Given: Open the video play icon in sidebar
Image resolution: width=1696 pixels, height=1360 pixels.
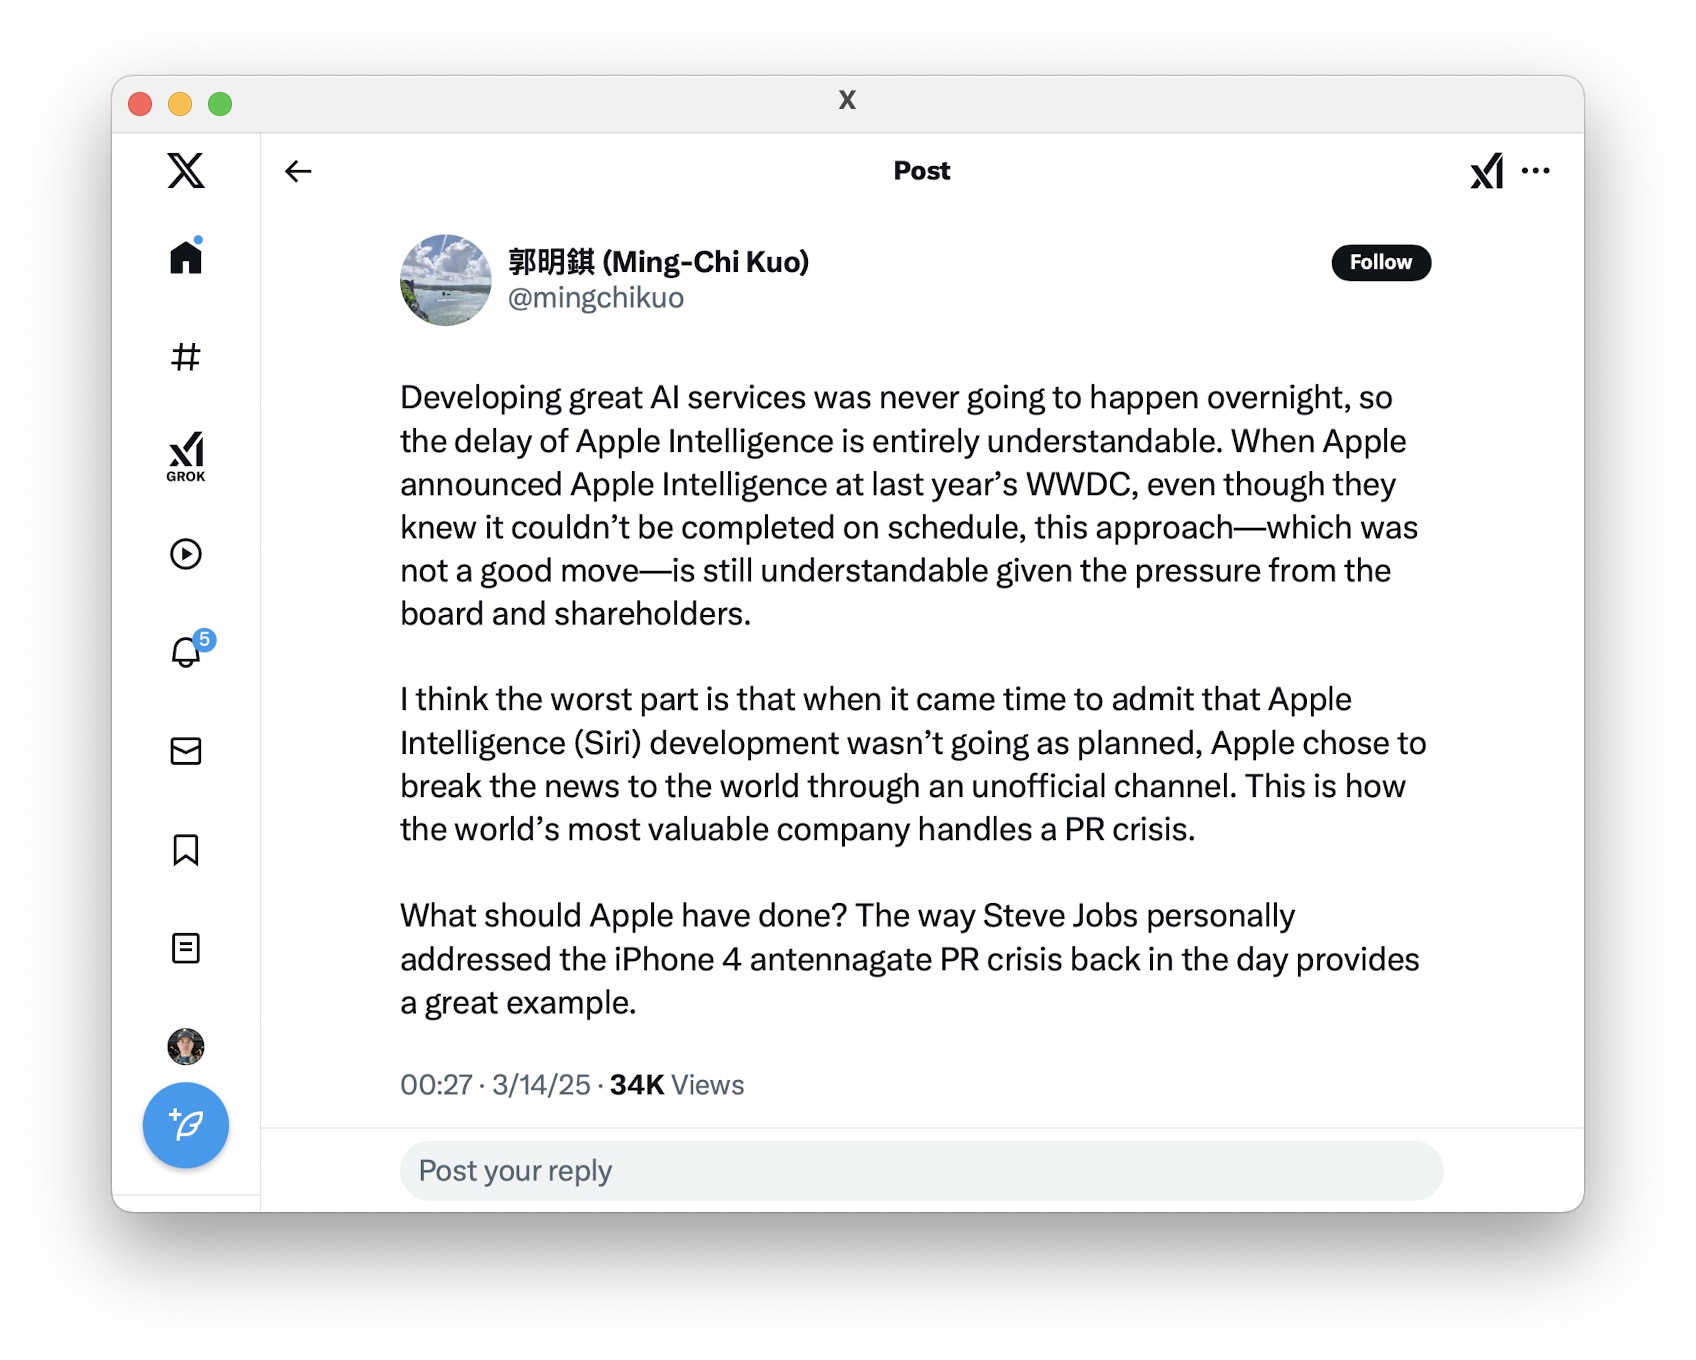Looking at the screenshot, I should pyautogui.click(x=186, y=554).
